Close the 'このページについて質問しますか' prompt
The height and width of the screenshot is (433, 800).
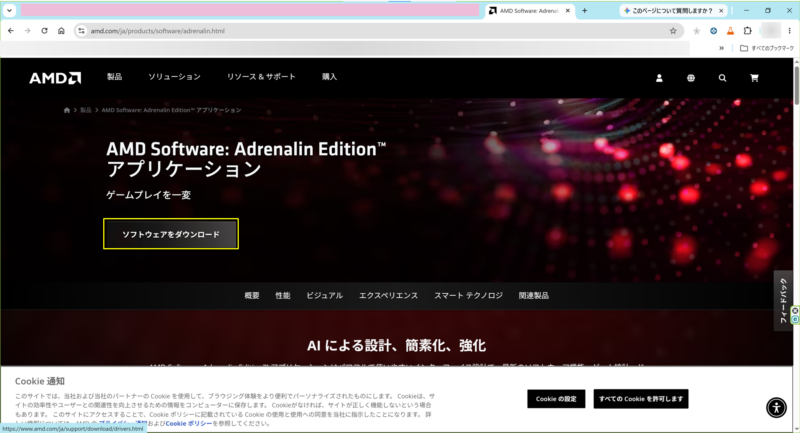pos(721,10)
